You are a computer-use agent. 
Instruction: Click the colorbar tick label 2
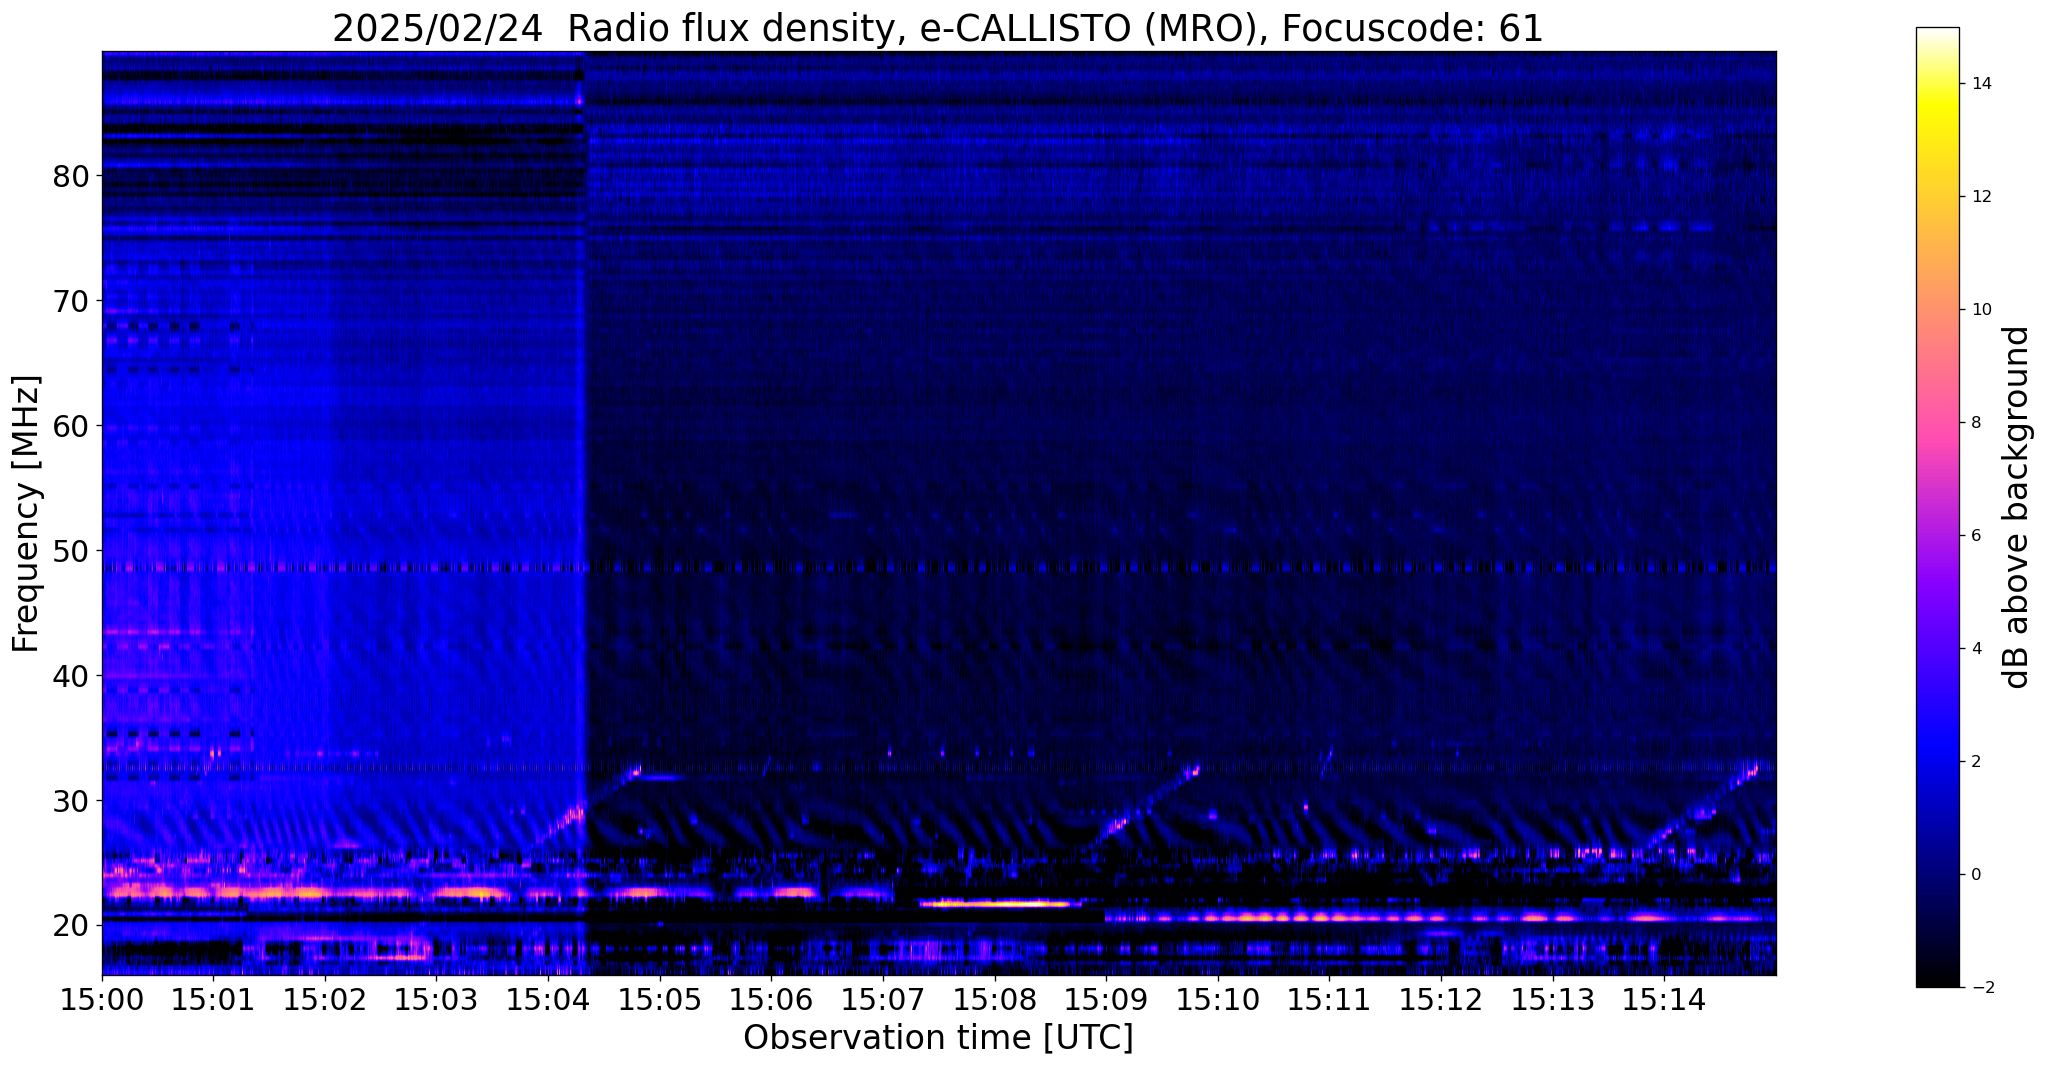pyautogui.click(x=1976, y=762)
